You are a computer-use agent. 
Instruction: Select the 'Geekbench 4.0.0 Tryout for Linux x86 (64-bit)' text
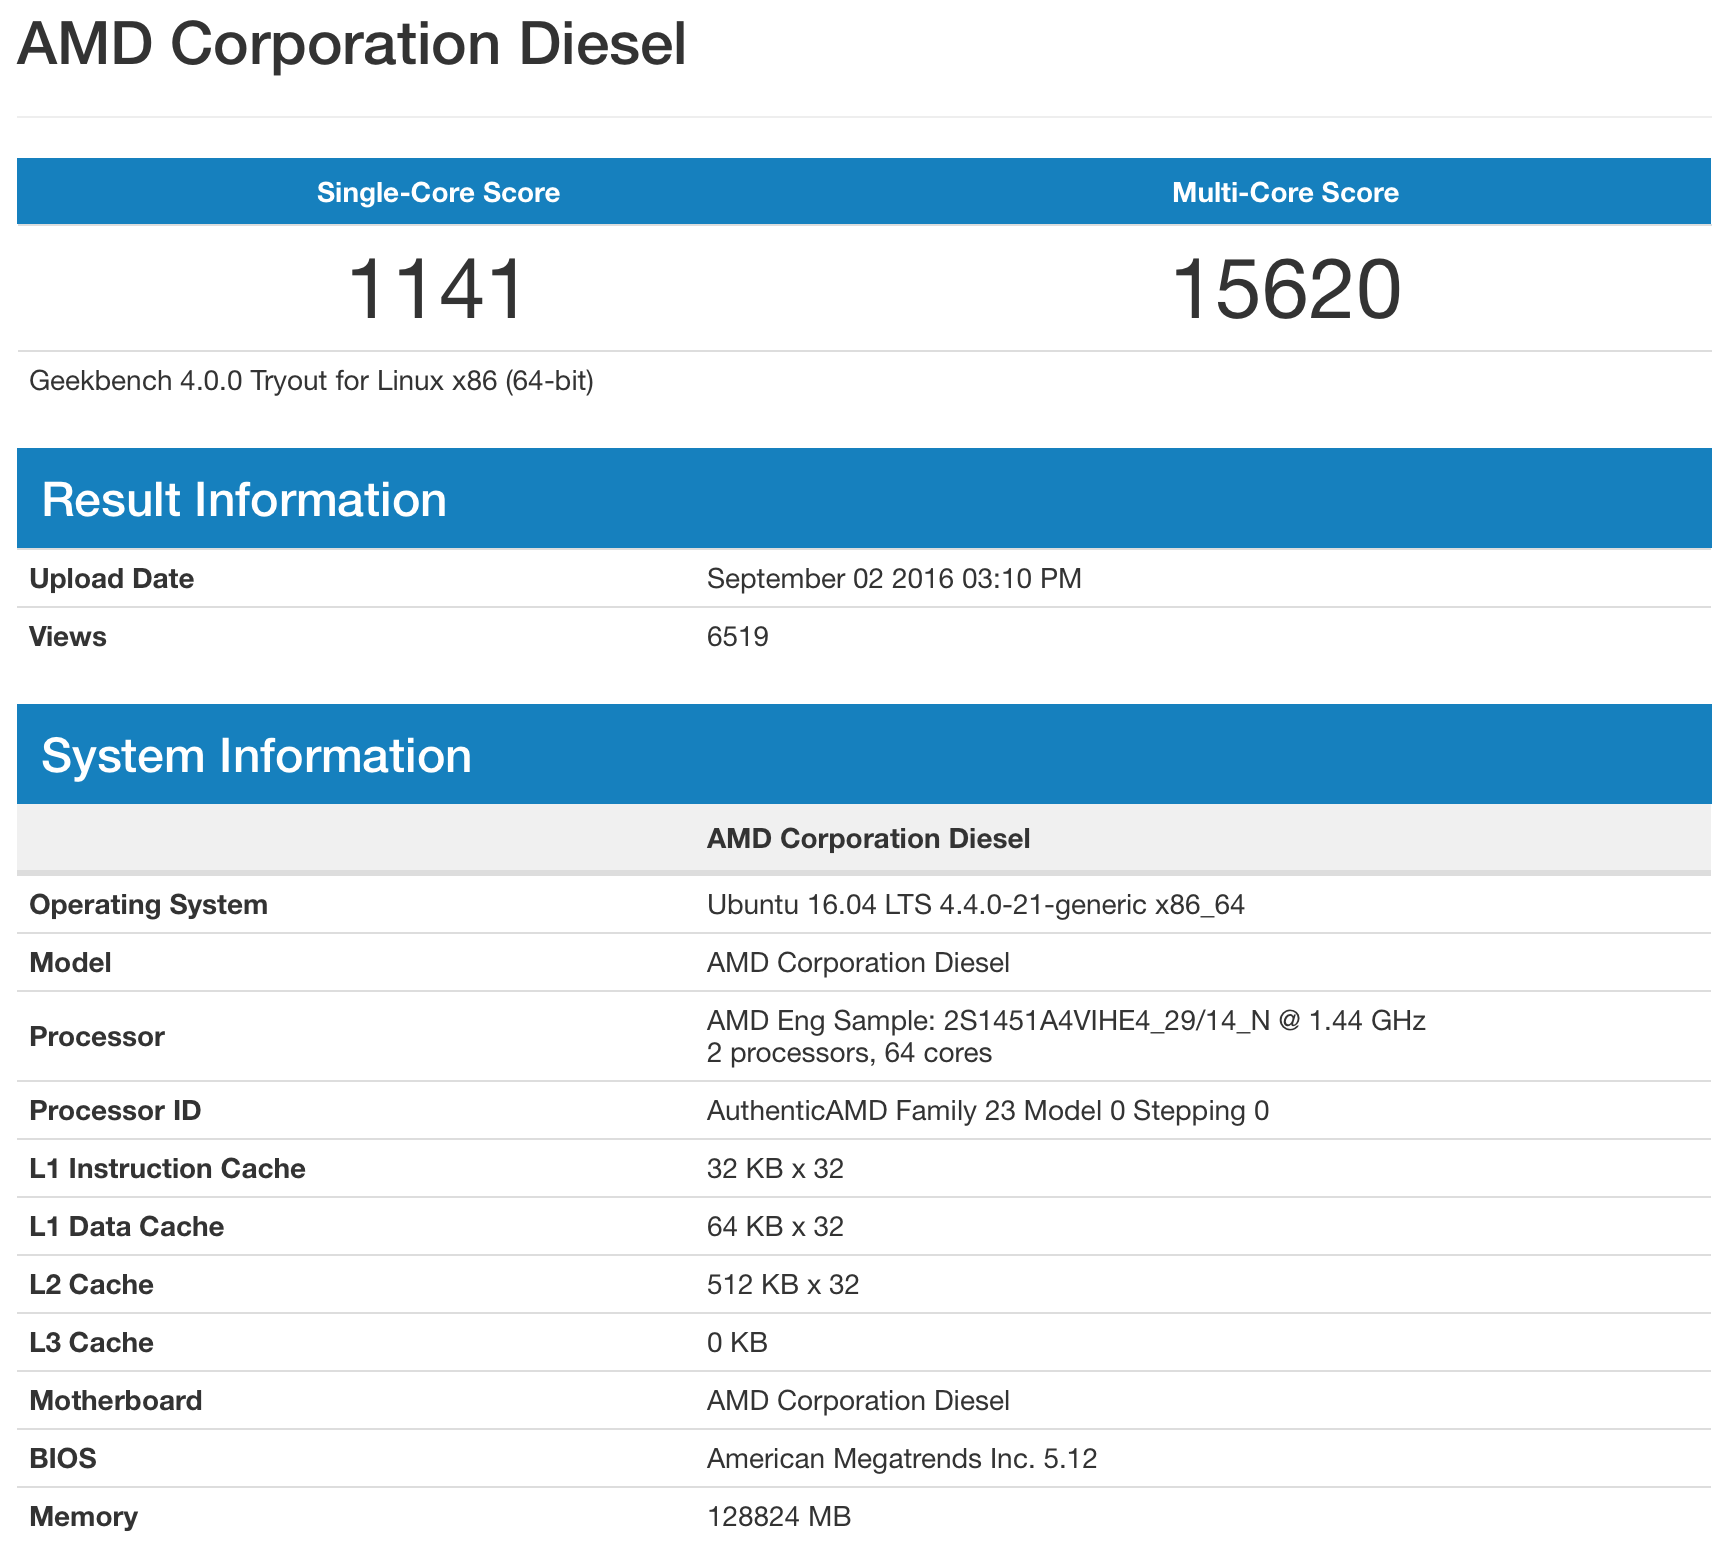pyautogui.click(x=311, y=381)
